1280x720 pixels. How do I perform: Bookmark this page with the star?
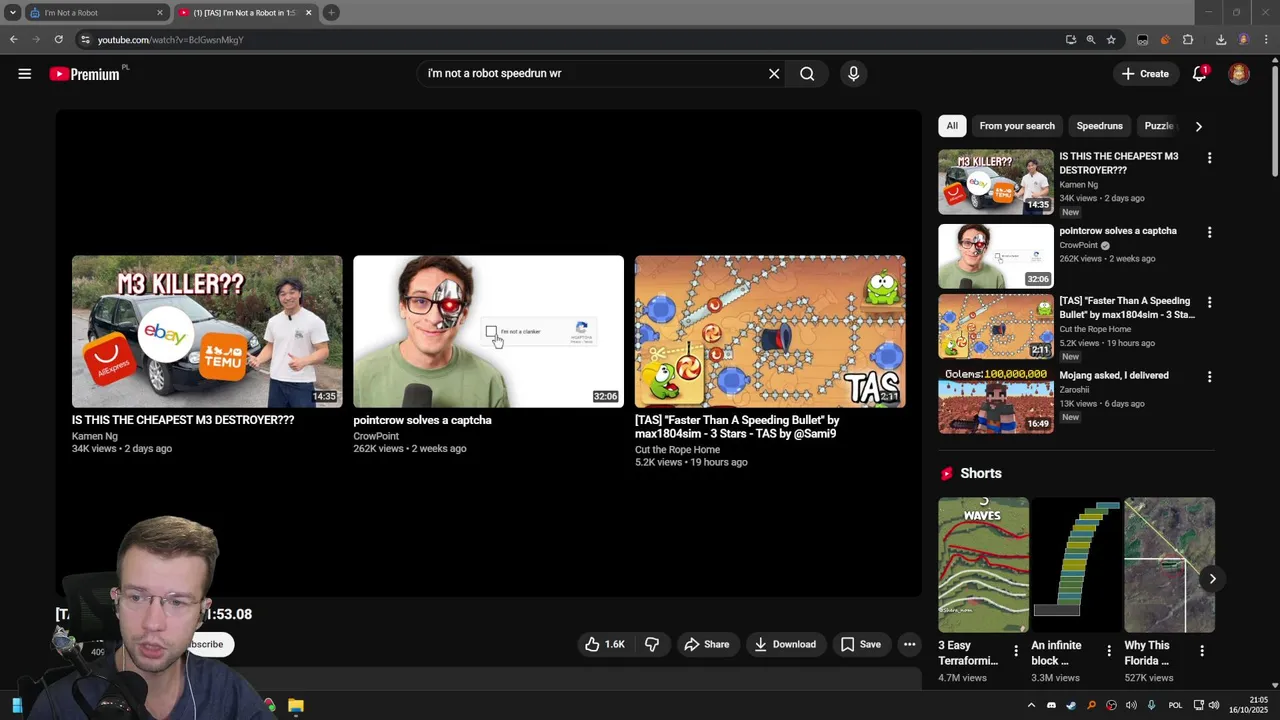point(1111,40)
